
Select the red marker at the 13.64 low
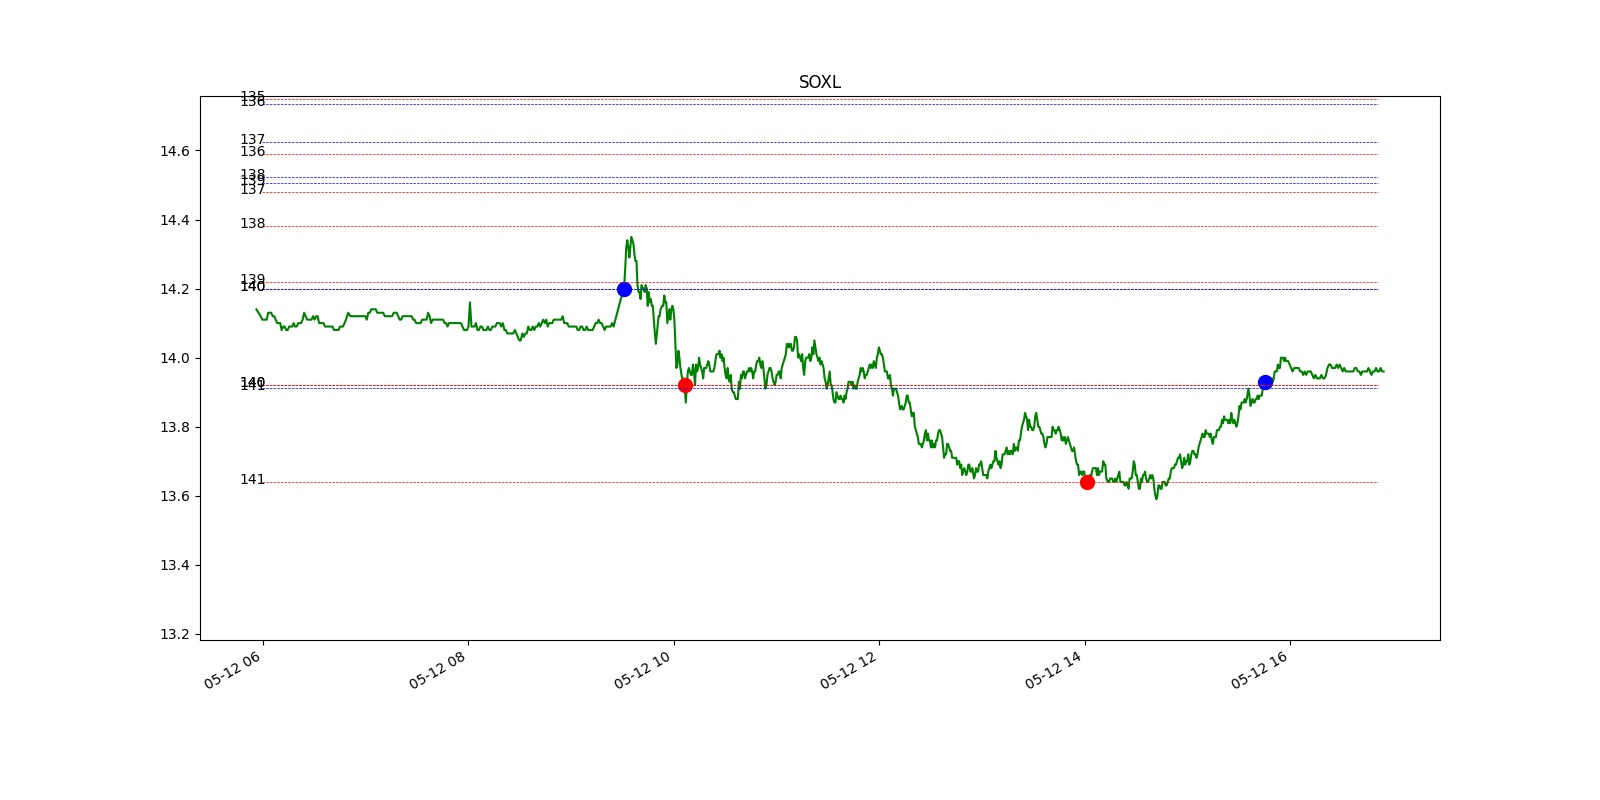[1087, 482]
